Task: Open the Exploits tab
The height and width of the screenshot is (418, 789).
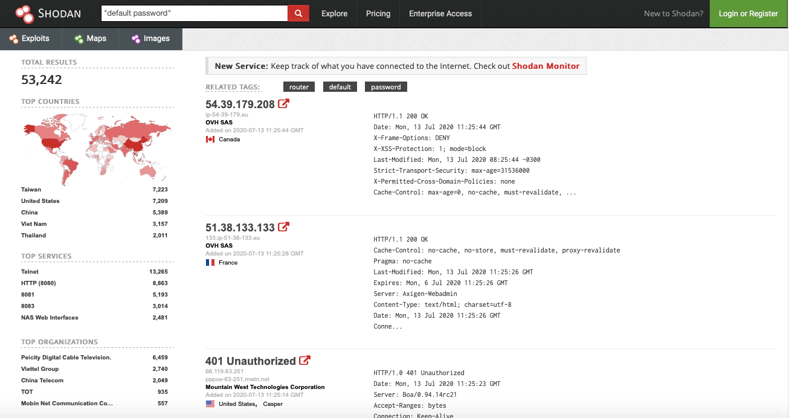Action: [x=31, y=39]
